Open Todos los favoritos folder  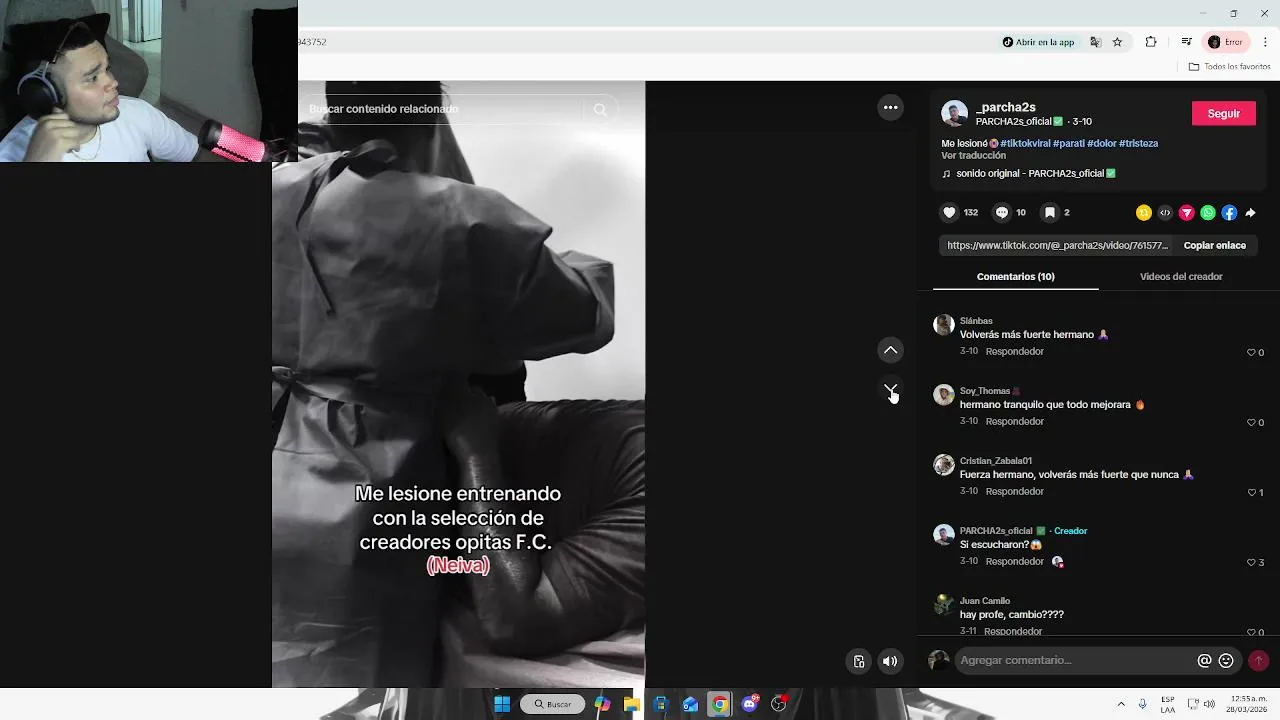click(x=1230, y=67)
